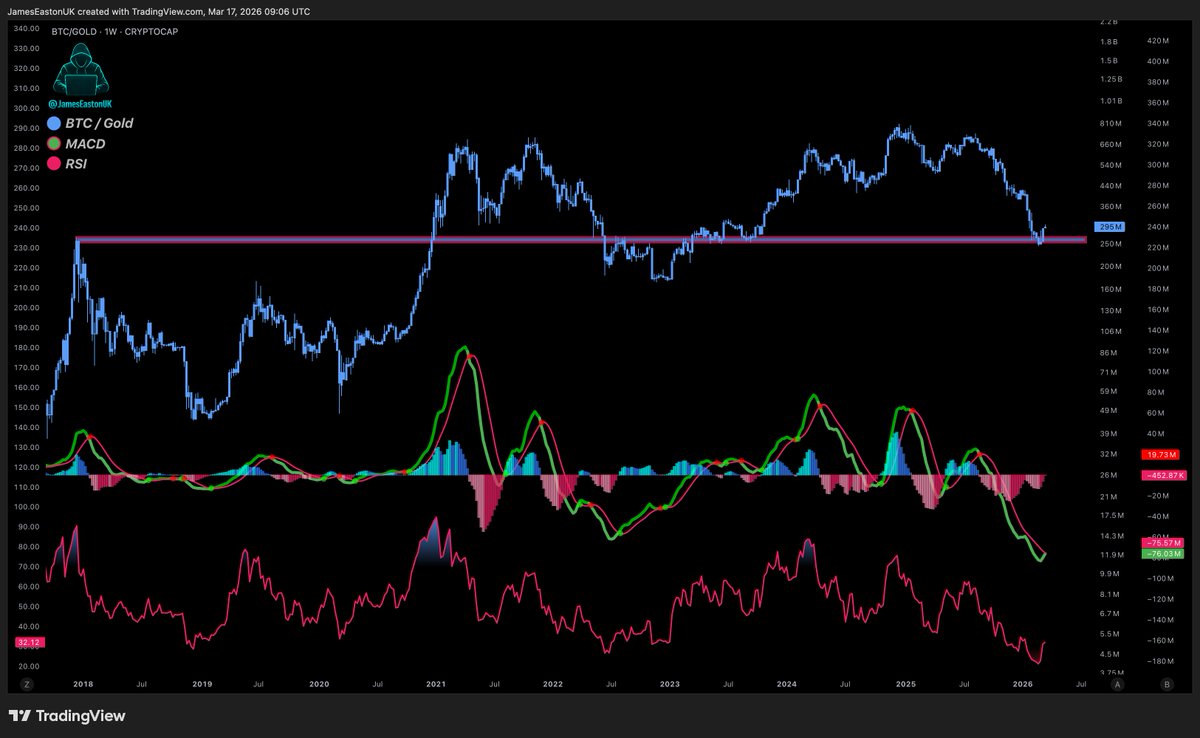Click the hooded hacker avatar logo

[x=80, y=70]
